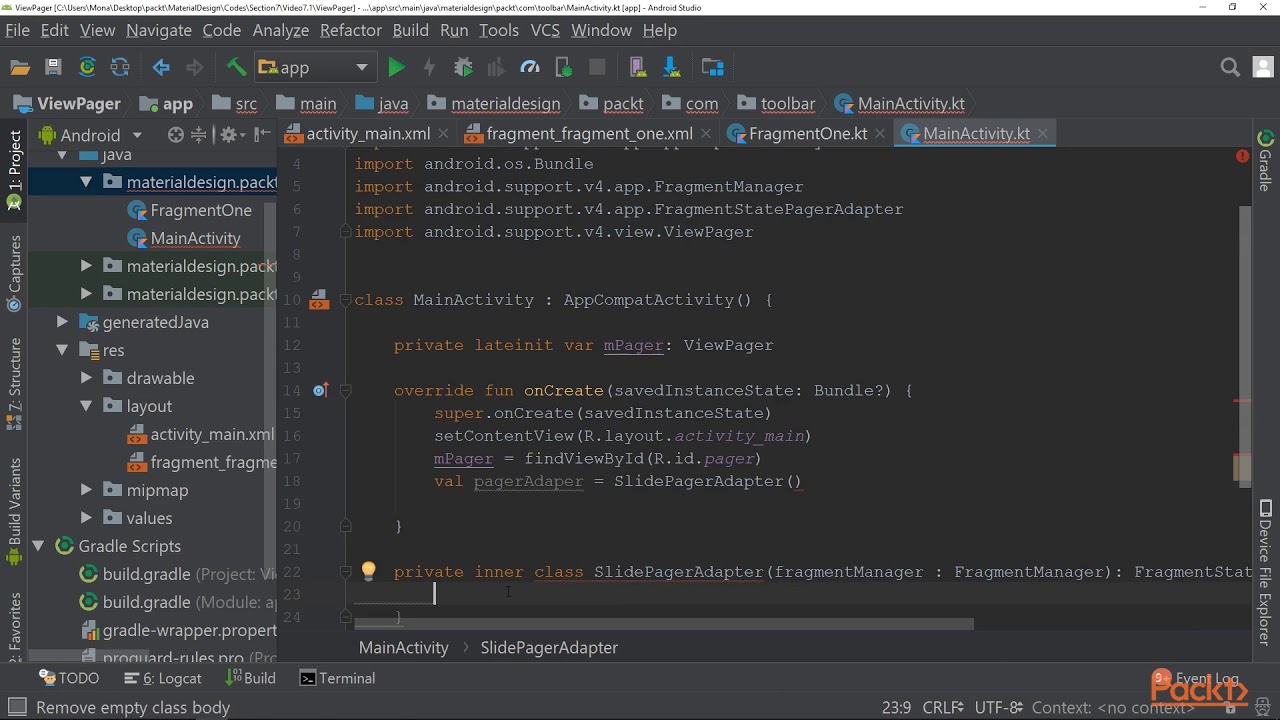Expand the mipmap folder

[86, 490]
